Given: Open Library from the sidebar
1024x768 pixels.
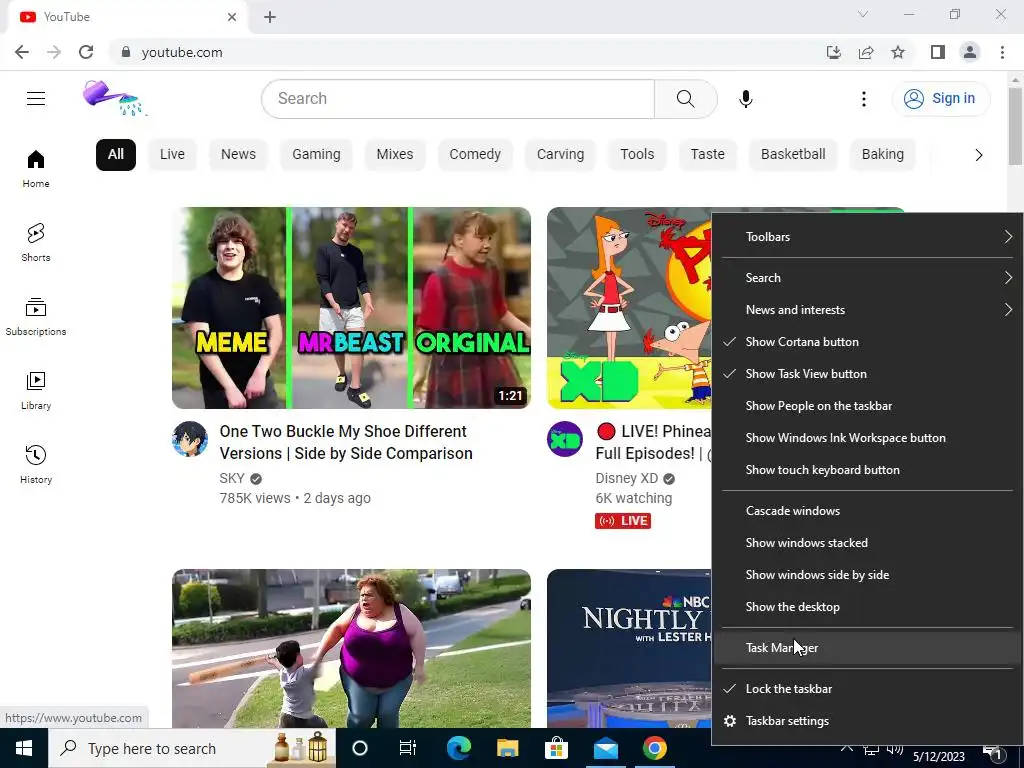Looking at the screenshot, I should pyautogui.click(x=36, y=391).
